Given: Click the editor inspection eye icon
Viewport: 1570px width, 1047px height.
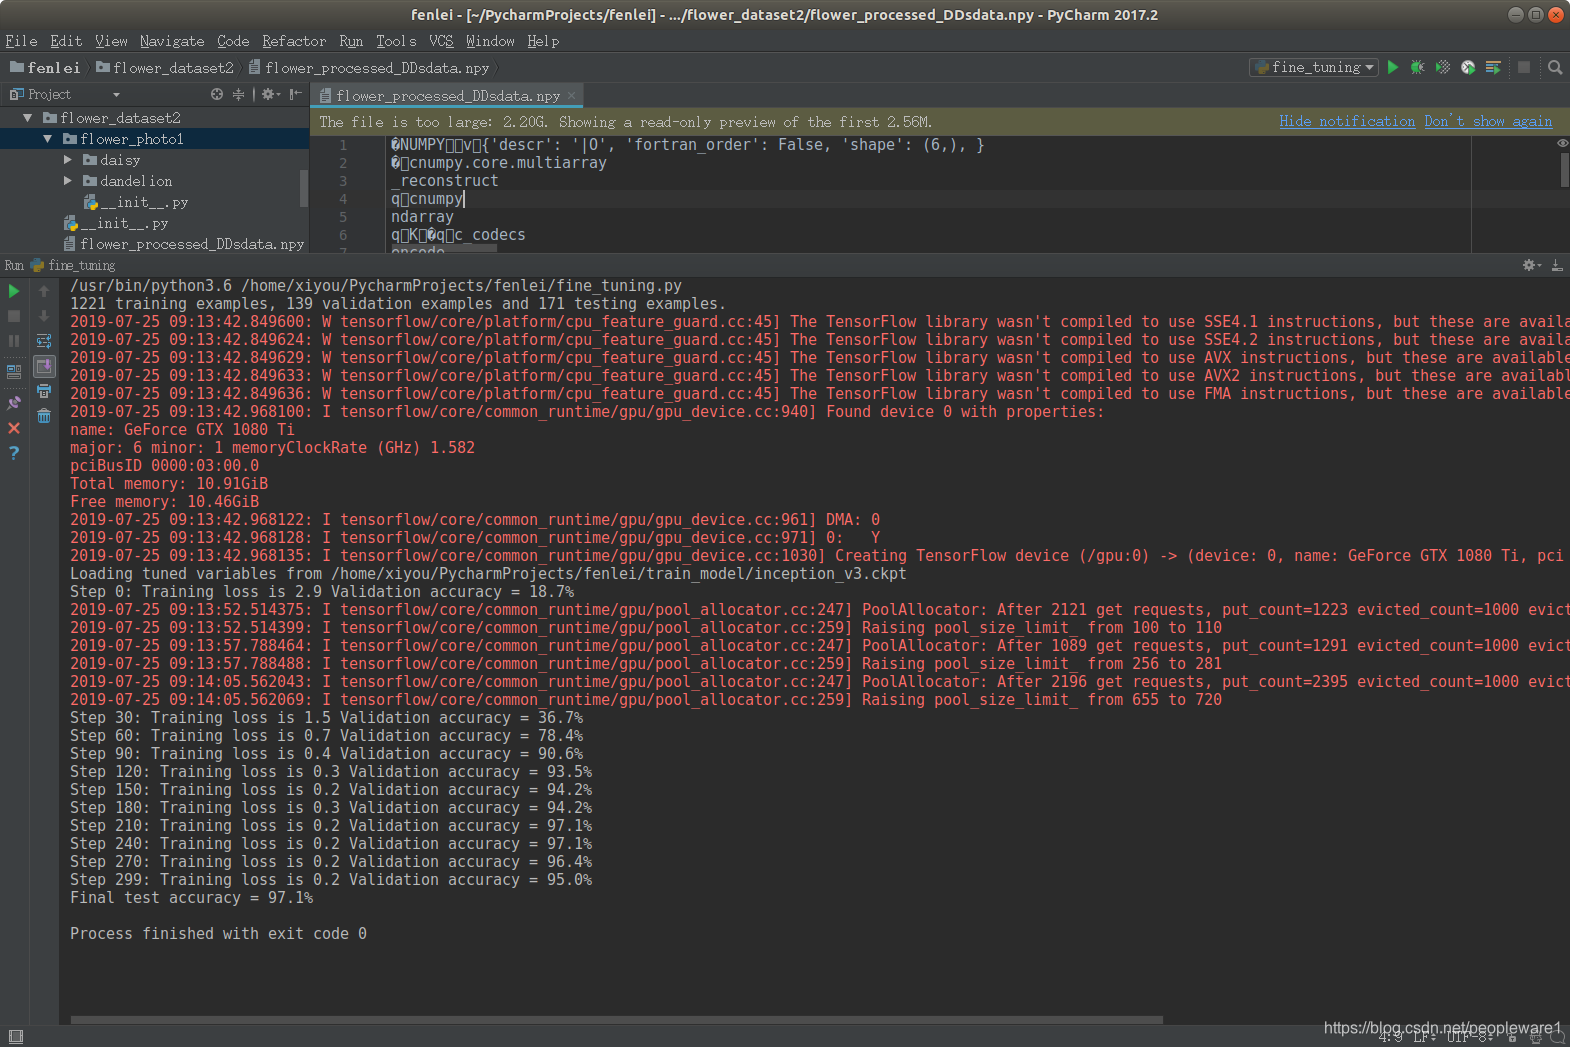Looking at the screenshot, I should 1562,144.
